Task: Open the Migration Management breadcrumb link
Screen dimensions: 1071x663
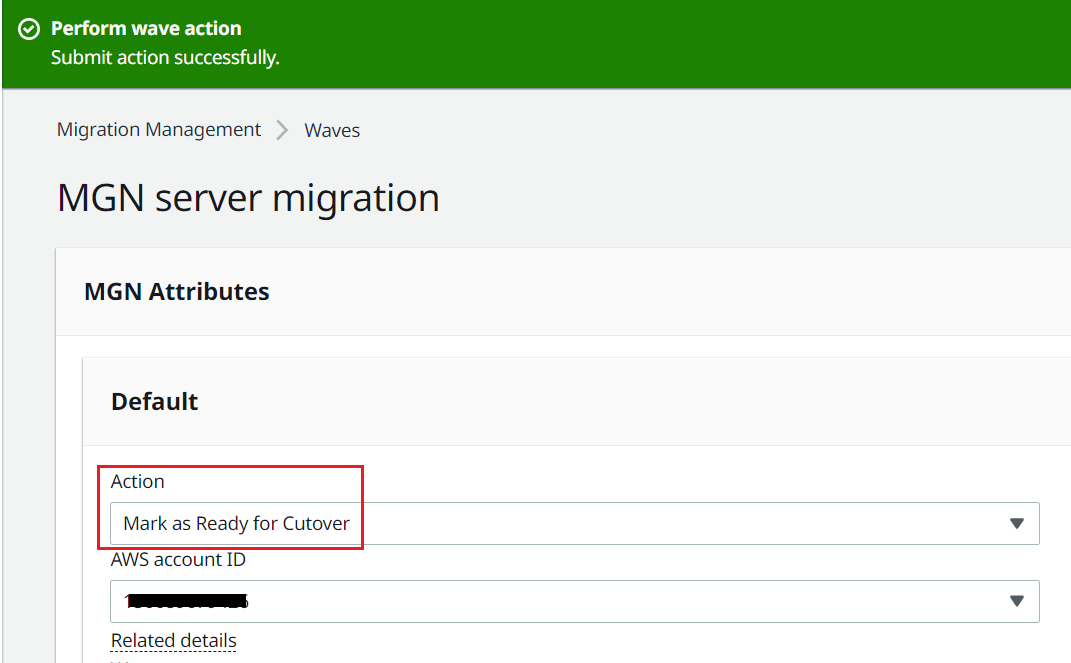Action: tap(158, 130)
